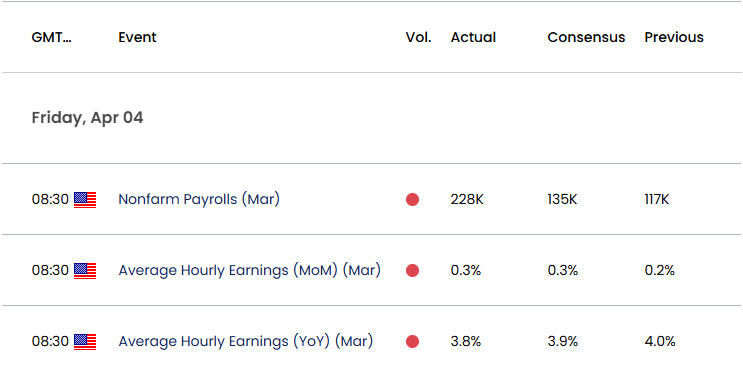Click the 4.0% previous value for Earnings YoY
Screen dimensions: 743x372
660,341
